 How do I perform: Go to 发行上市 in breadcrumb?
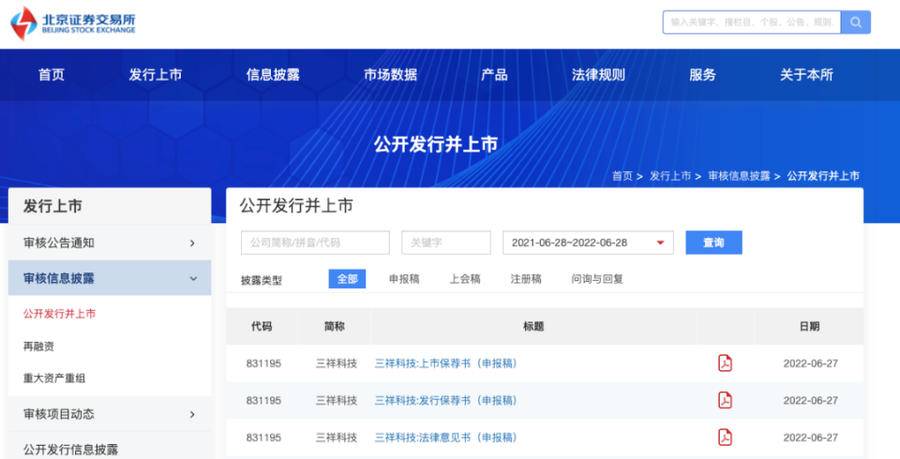670,176
